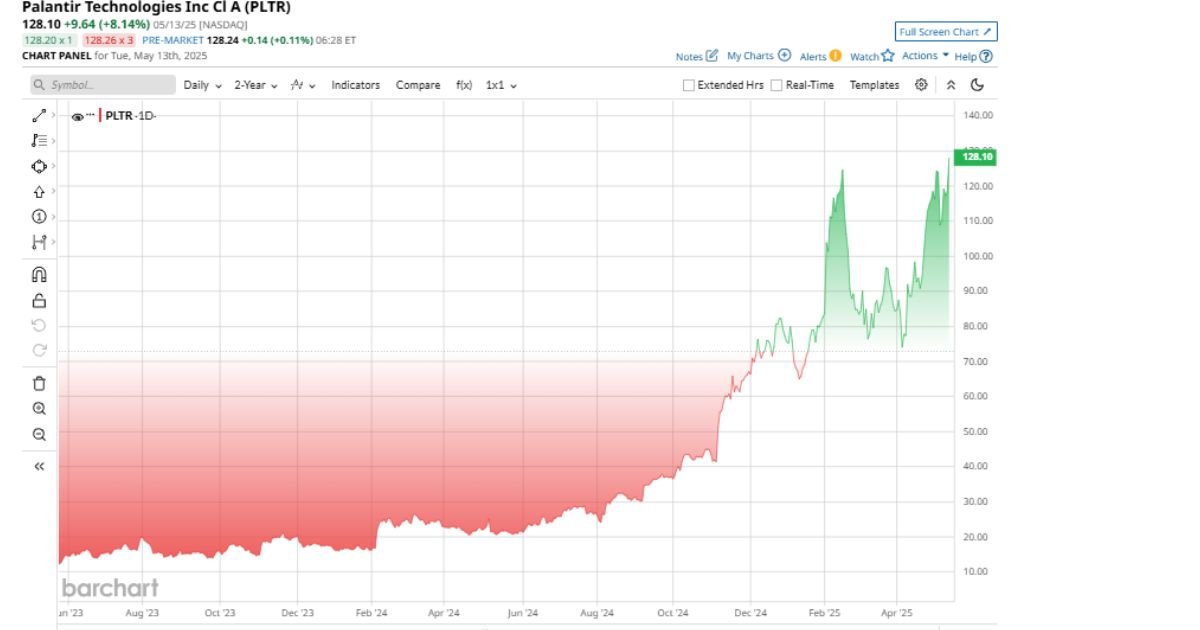Open the Daily interval dropdown

(x=202, y=85)
